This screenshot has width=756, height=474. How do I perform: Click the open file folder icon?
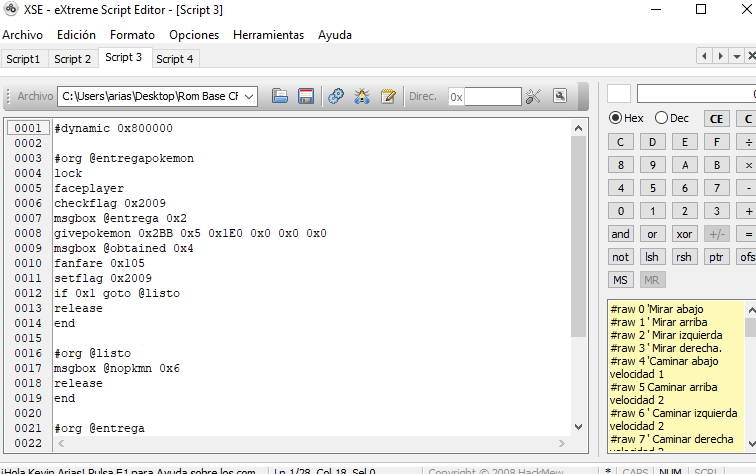(x=280, y=96)
